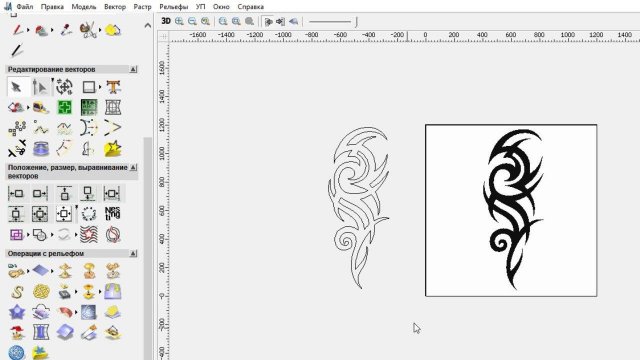The width and height of the screenshot is (640, 360).
Task: Switch to the 3D view
Action: point(166,21)
